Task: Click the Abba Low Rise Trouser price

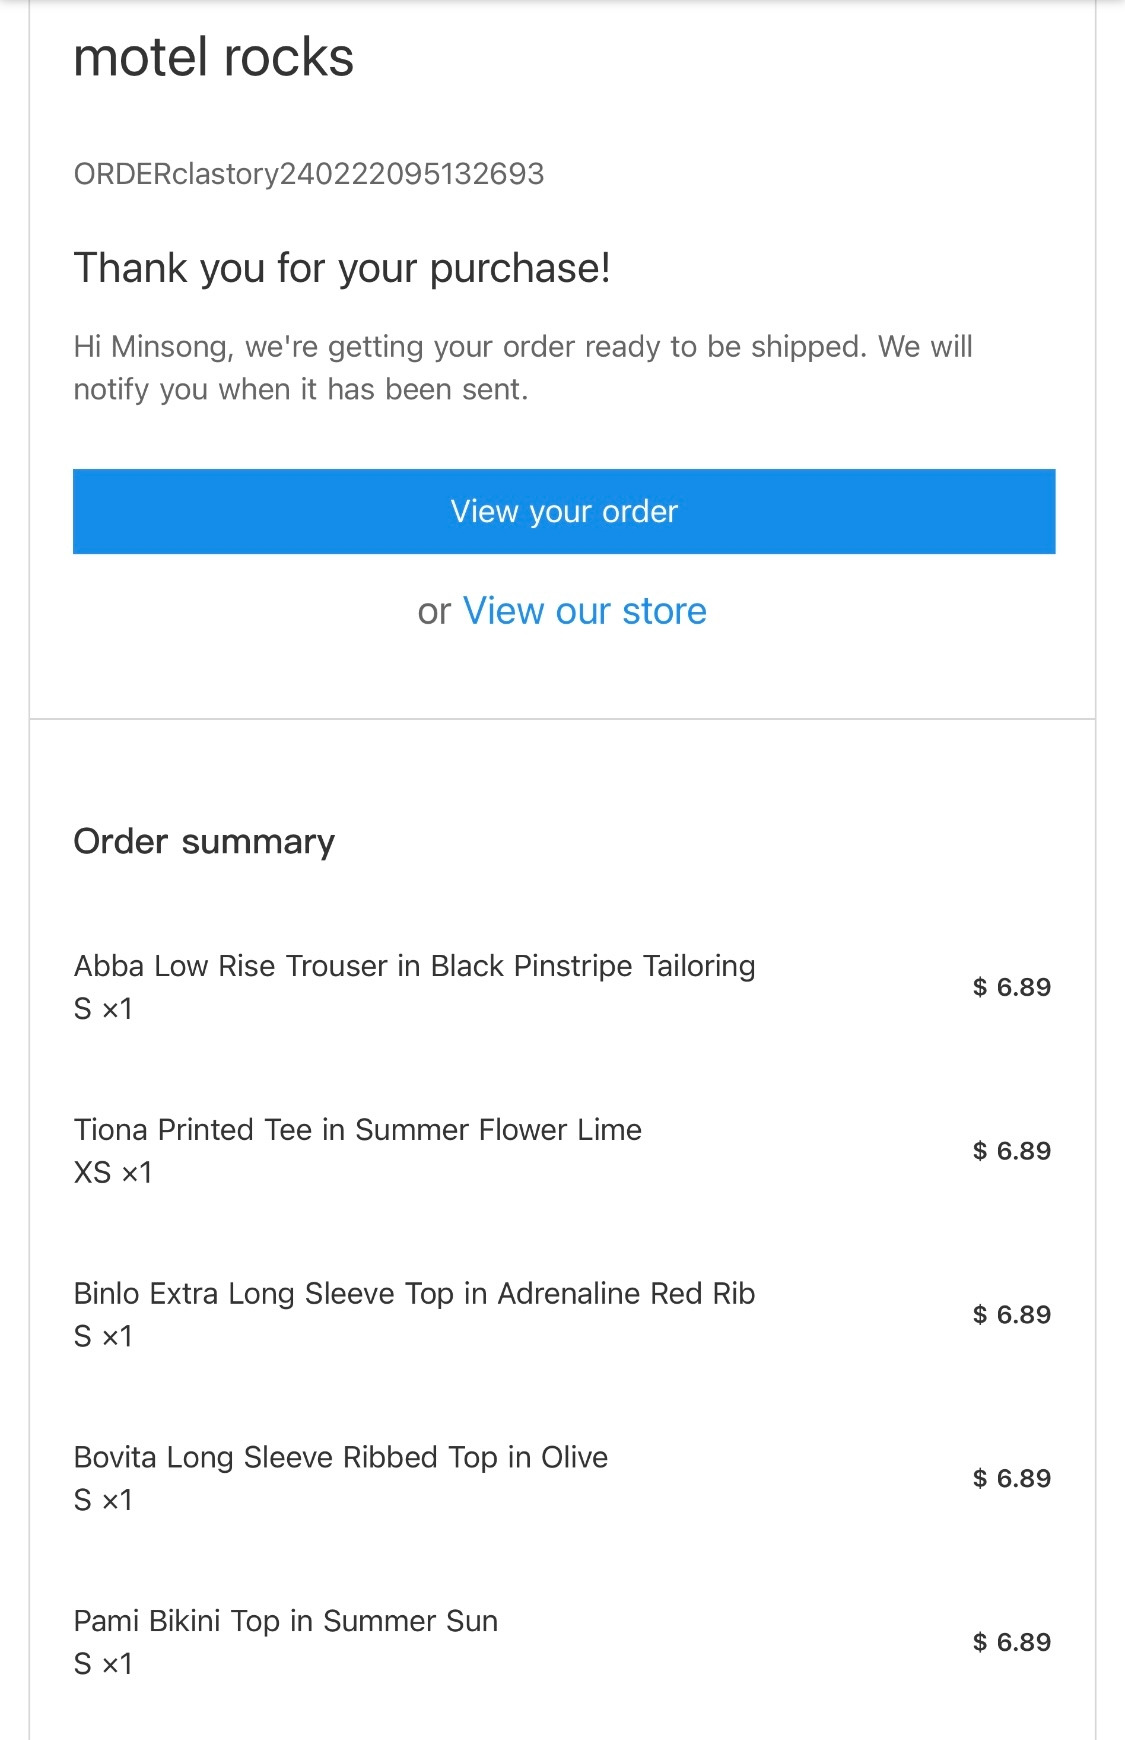Action: click(x=1011, y=987)
